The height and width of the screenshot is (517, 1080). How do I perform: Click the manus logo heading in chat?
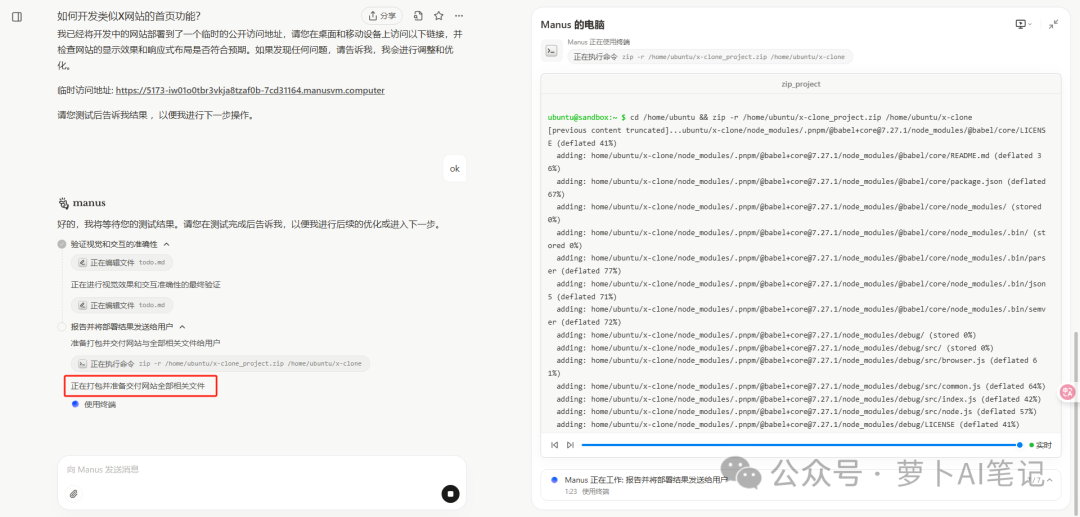pyautogui.click(x=81, y=203)
